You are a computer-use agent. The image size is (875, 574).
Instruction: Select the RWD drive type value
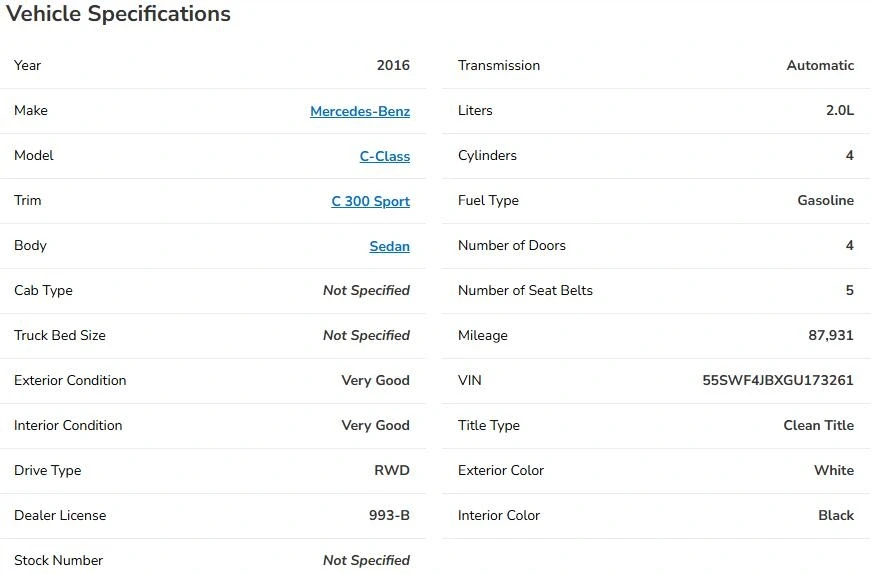coord(392,470)
